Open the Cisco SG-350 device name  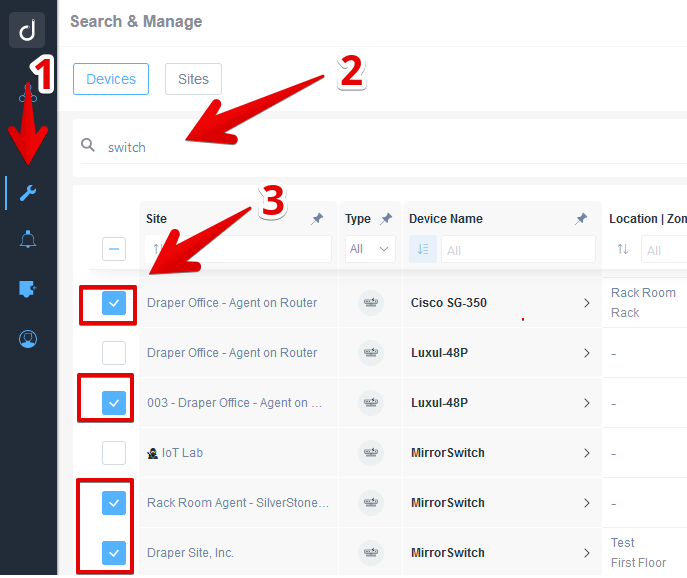(x=449, y=303)
